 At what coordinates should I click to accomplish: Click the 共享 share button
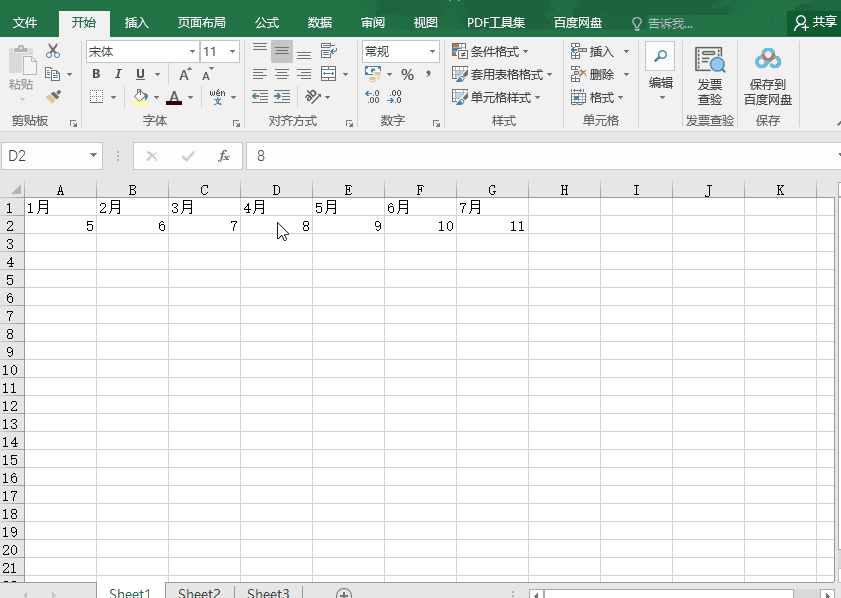point(815,23)
